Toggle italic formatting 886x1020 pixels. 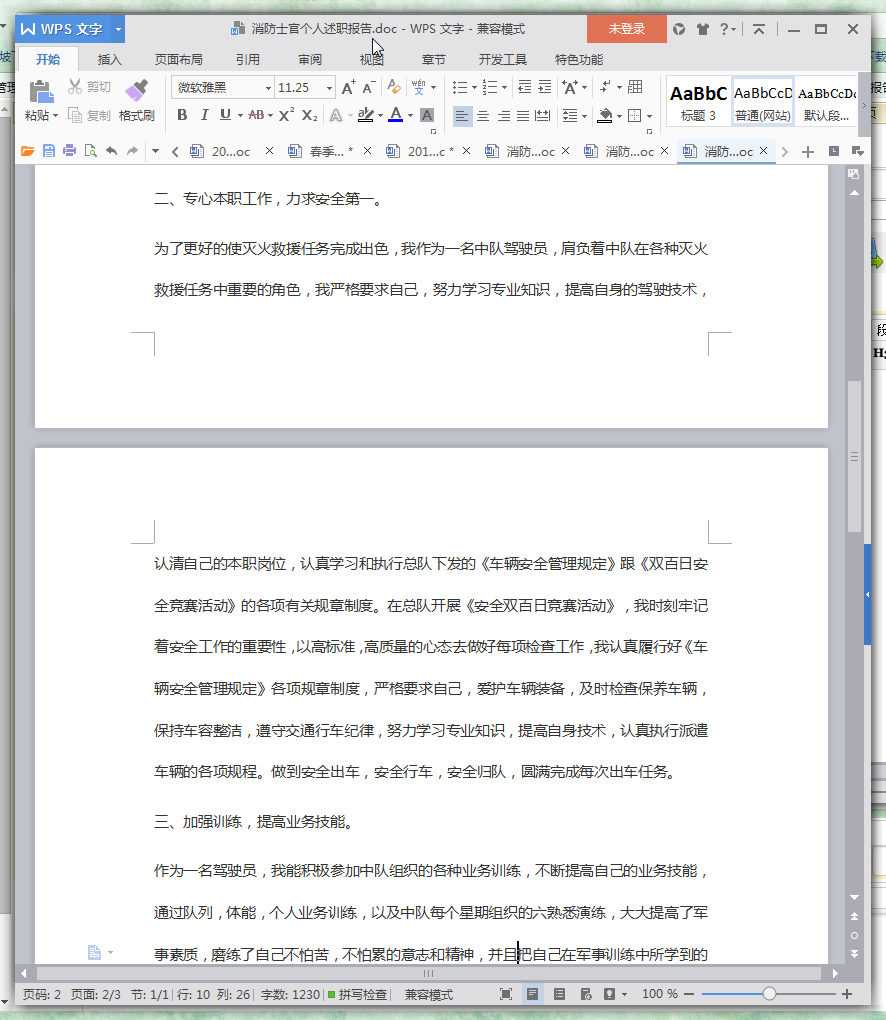(x=204, y=115)
